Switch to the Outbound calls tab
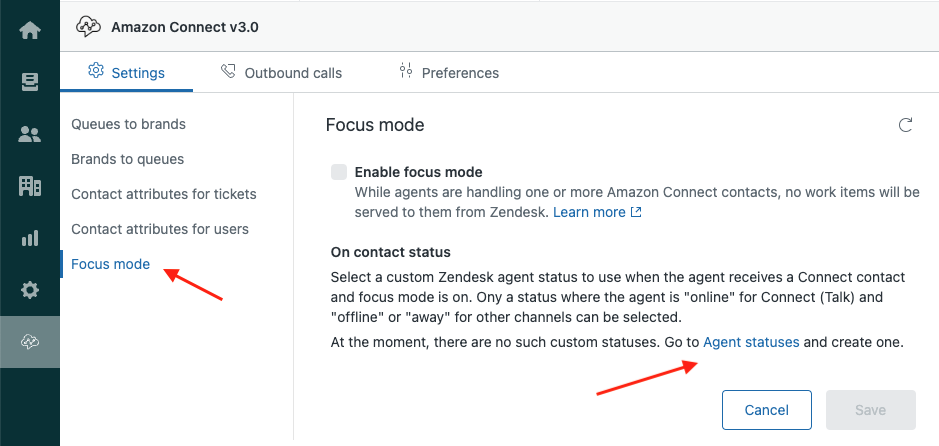 pyautogui.click(x=281, y=72)
